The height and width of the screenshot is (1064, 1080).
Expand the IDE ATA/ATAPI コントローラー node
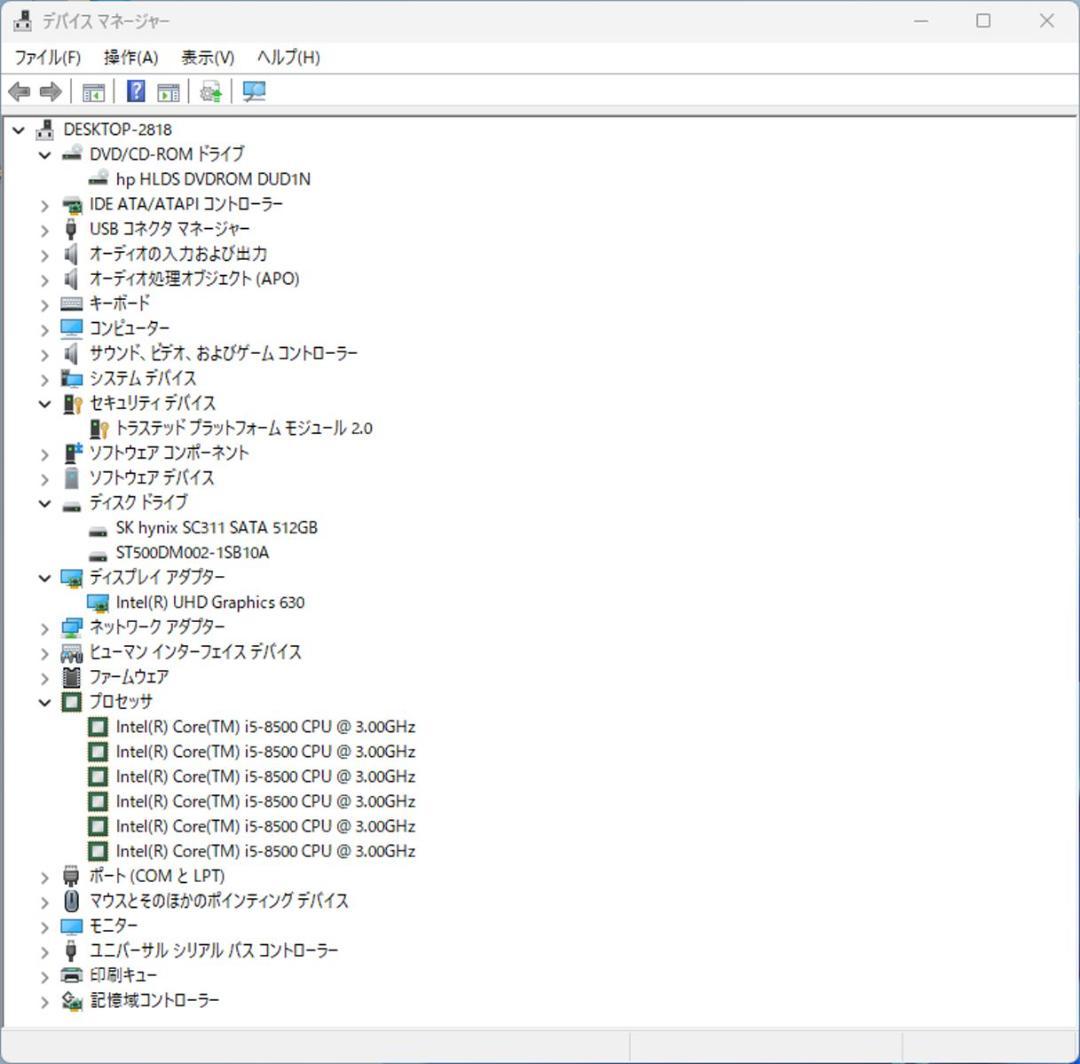[45, 206]
